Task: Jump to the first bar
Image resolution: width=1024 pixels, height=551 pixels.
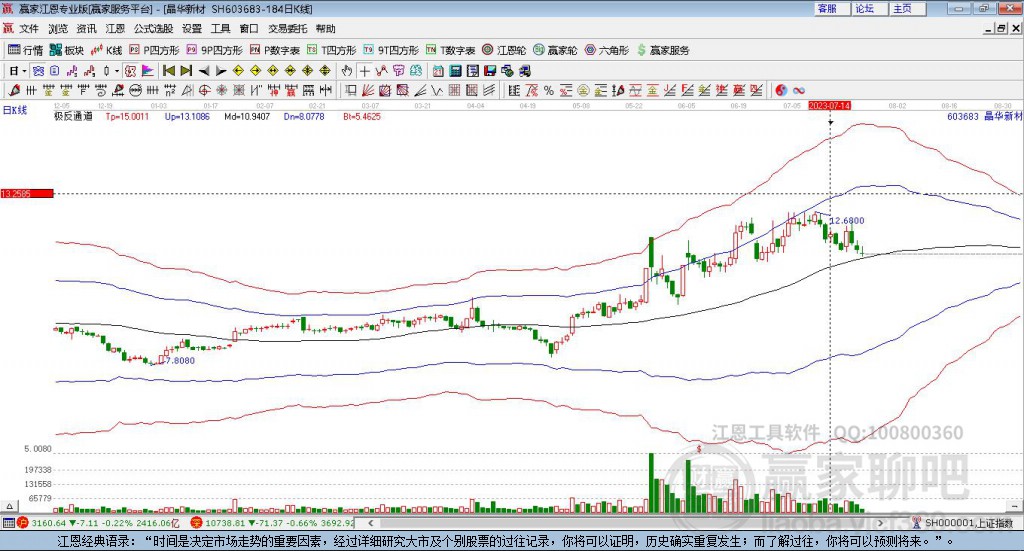Action: click(x=169, y=71)
